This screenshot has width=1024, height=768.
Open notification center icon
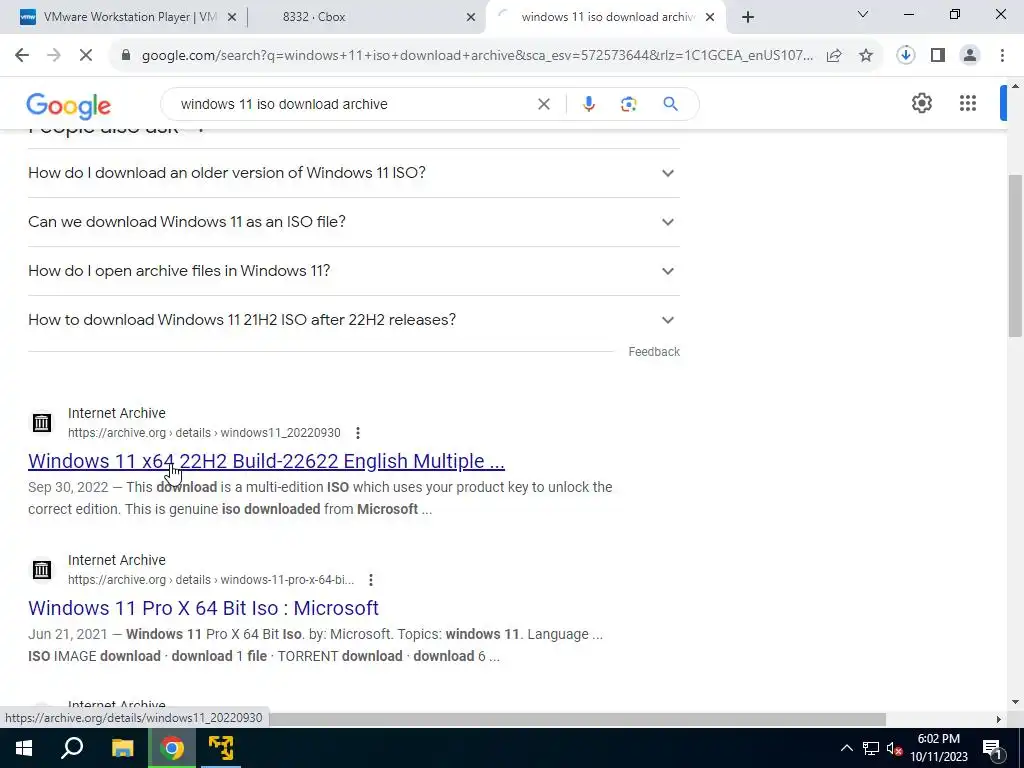pyautogui.click(x=992, y=748)
